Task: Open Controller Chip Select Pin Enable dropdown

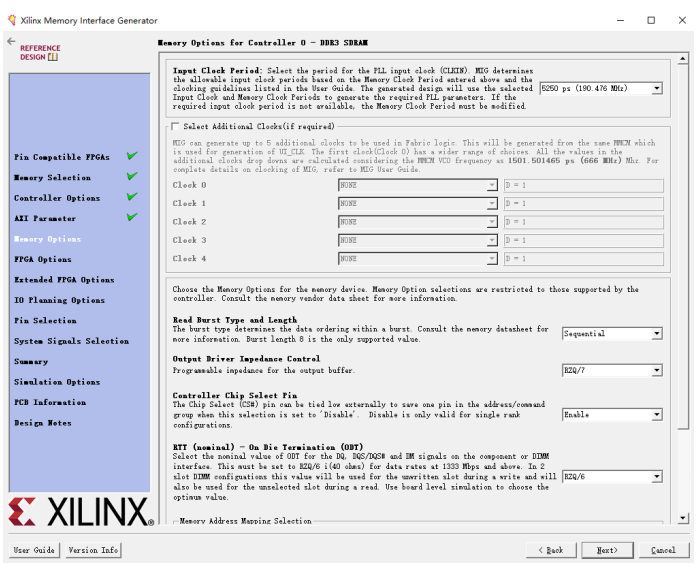Action: pyautogui.click(x=612, y=415)
